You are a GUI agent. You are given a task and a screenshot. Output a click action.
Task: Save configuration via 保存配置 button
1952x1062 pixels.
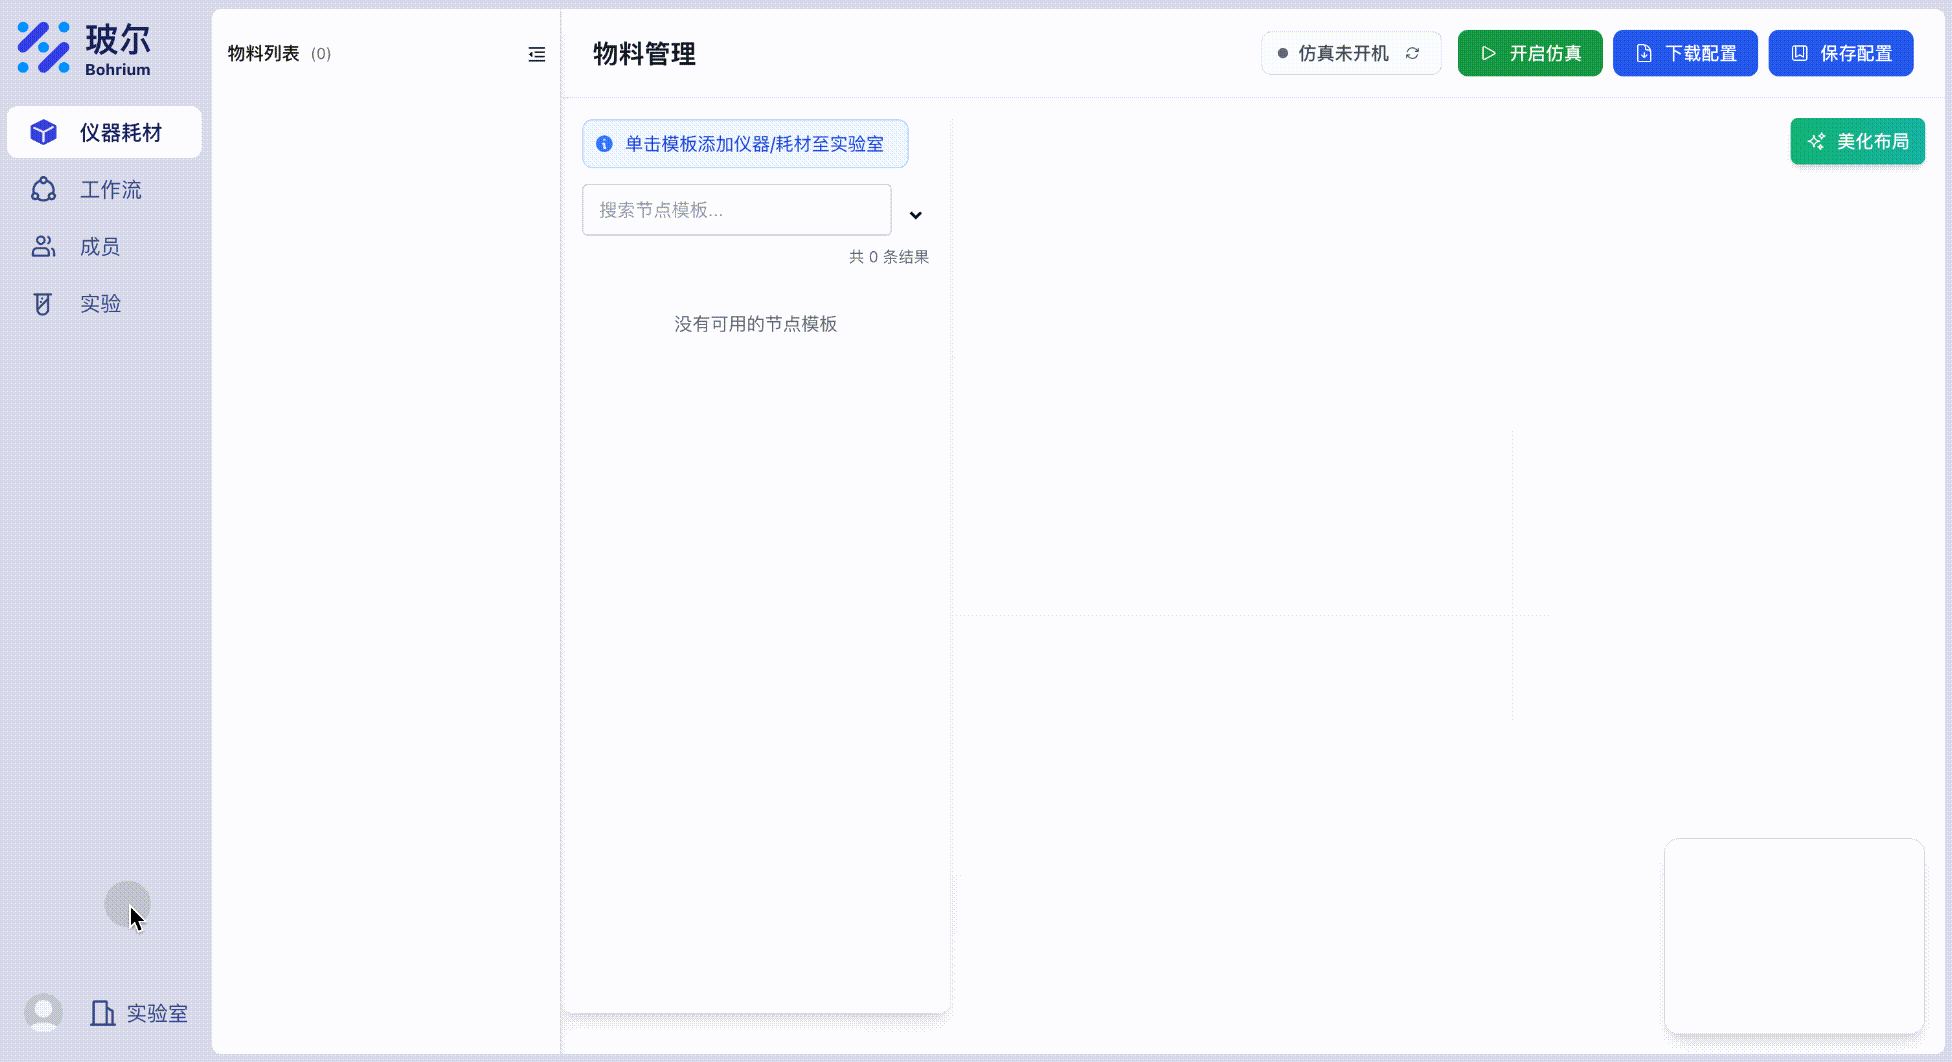[x=1840, y=53]
